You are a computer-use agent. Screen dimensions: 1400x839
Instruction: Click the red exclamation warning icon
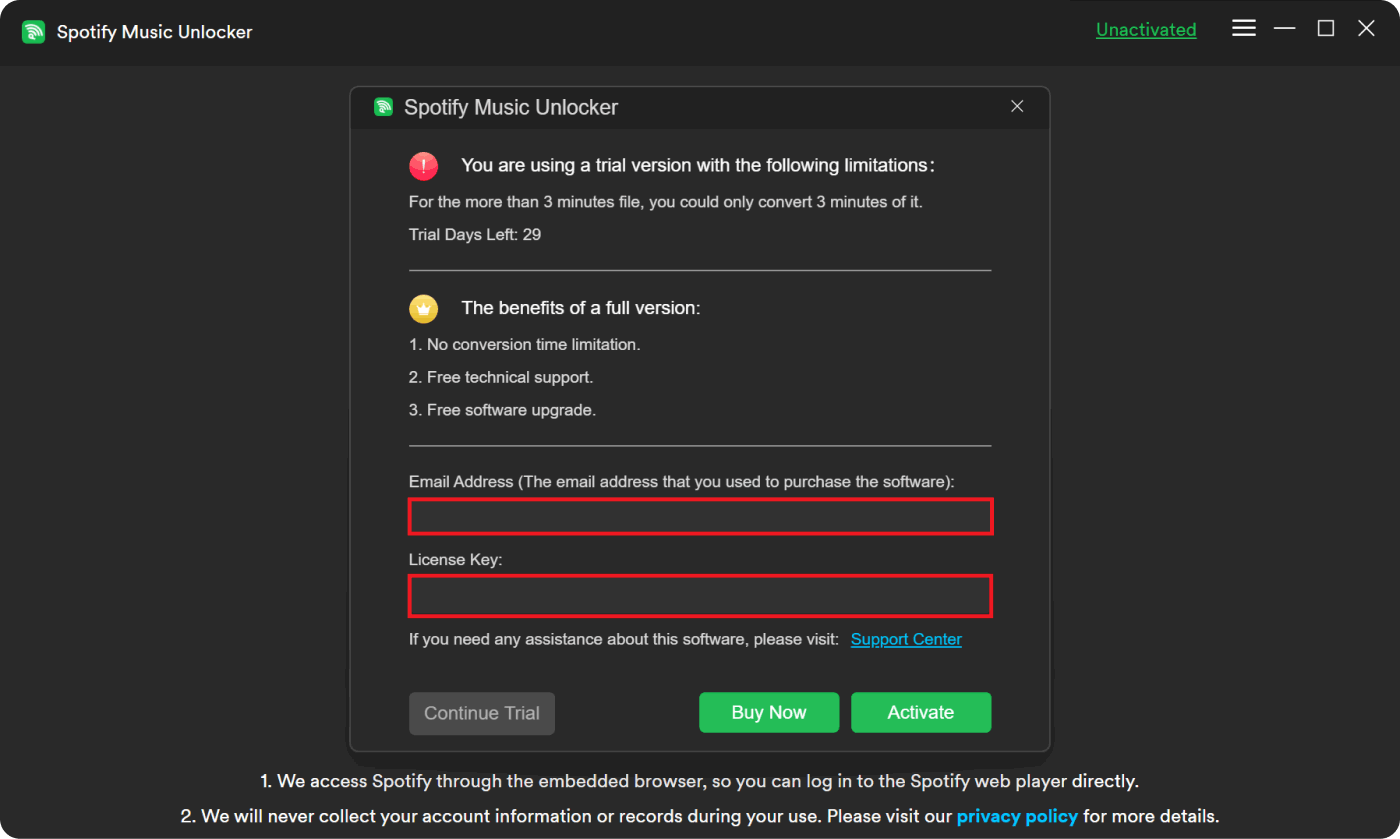point(423,166)
